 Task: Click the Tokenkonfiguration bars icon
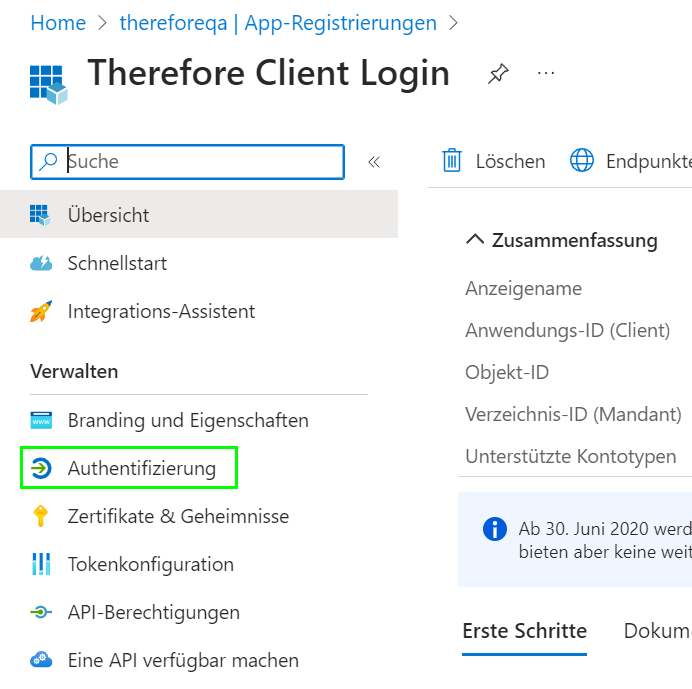pos(41,564)
